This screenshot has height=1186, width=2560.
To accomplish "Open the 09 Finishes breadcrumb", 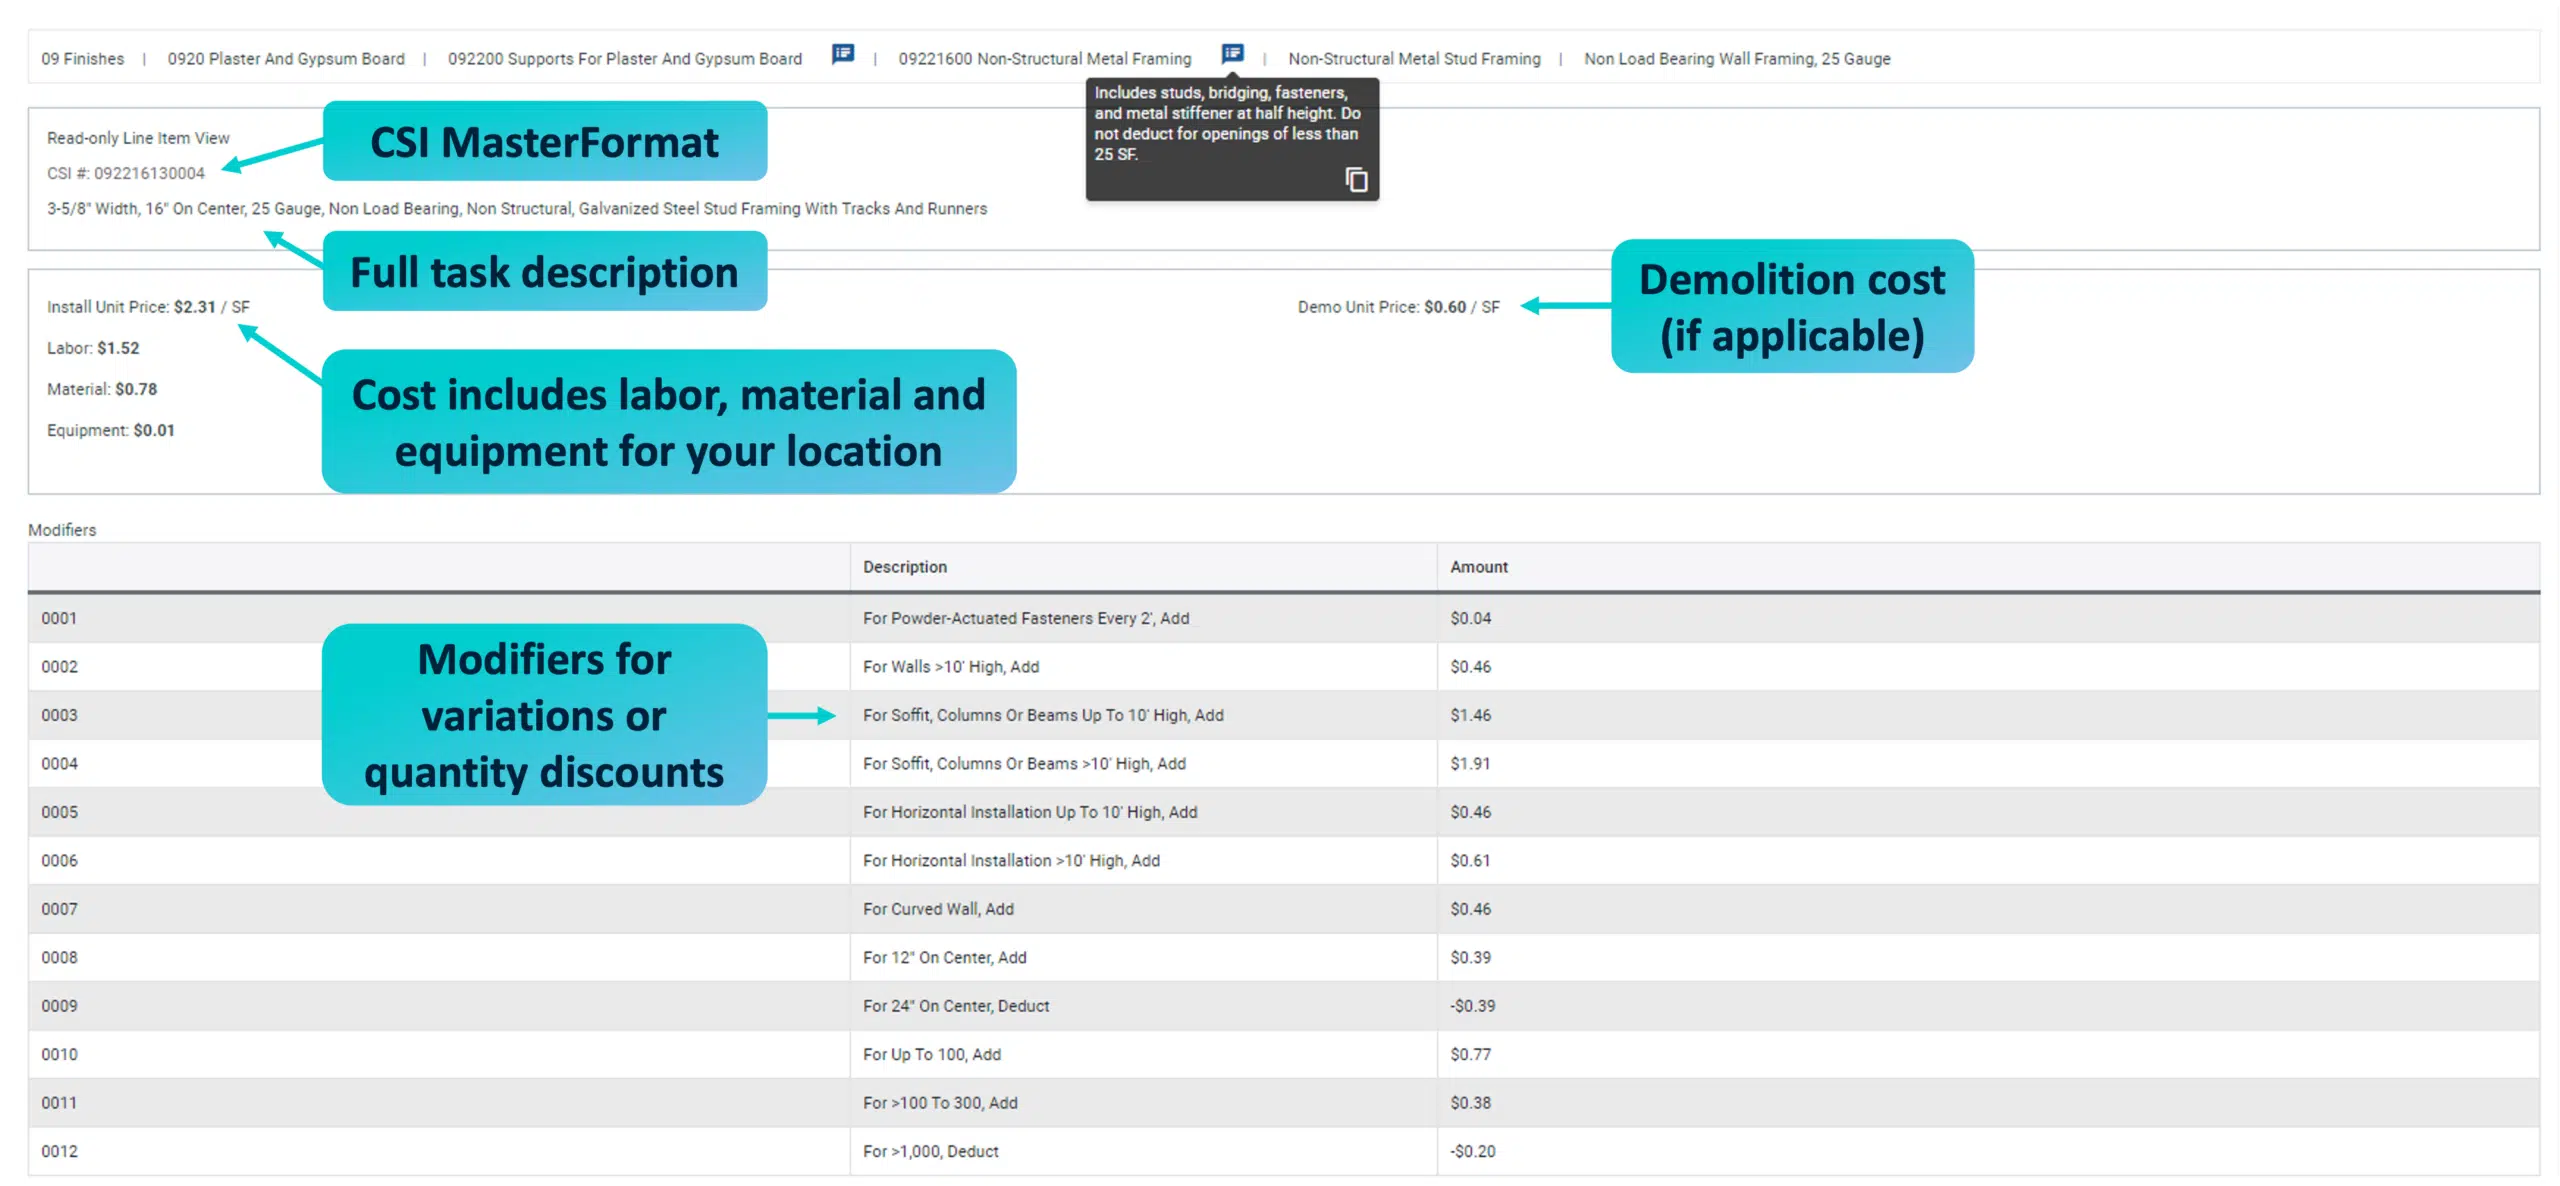I will pyautogui.click(x=82, y=59).
